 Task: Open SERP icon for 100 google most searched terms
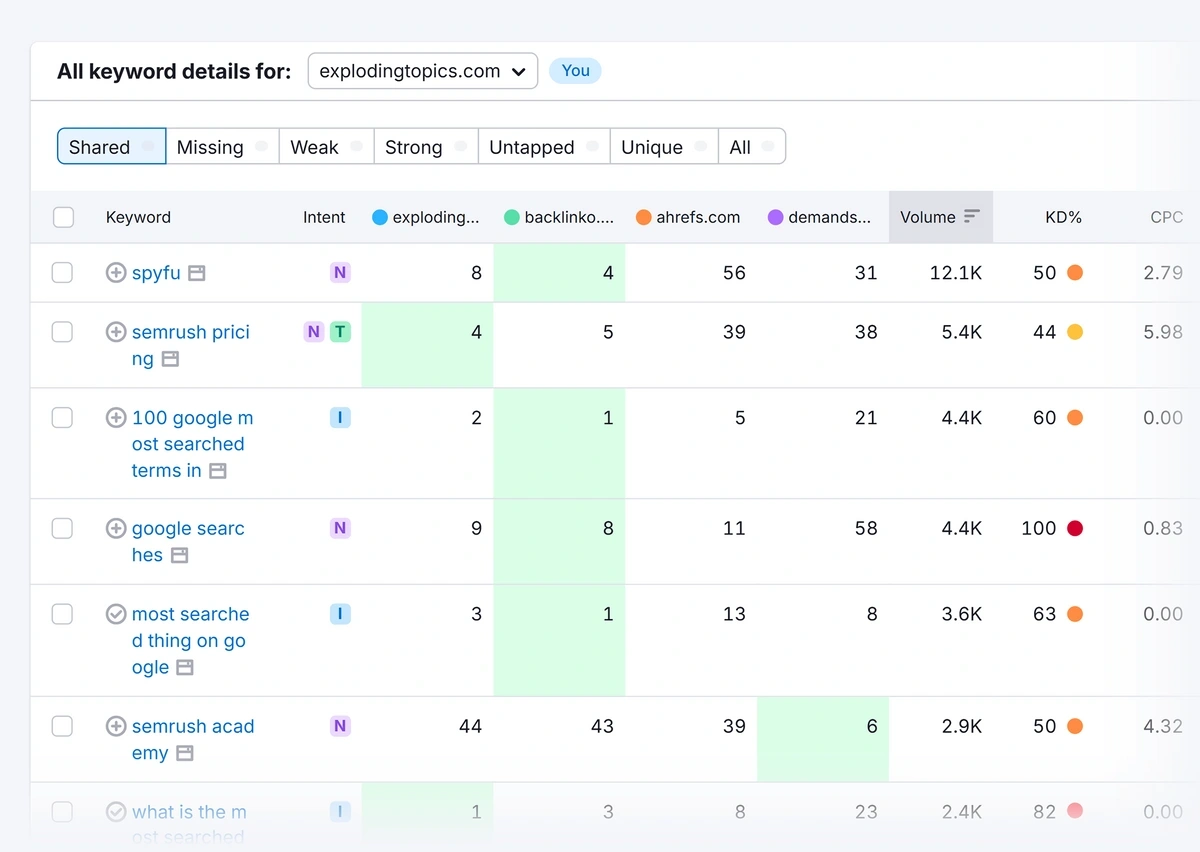tap(218, 471)
